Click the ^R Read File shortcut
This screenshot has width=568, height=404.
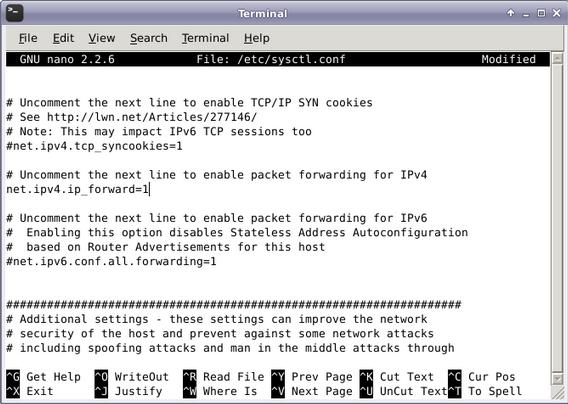coord(224,377)
